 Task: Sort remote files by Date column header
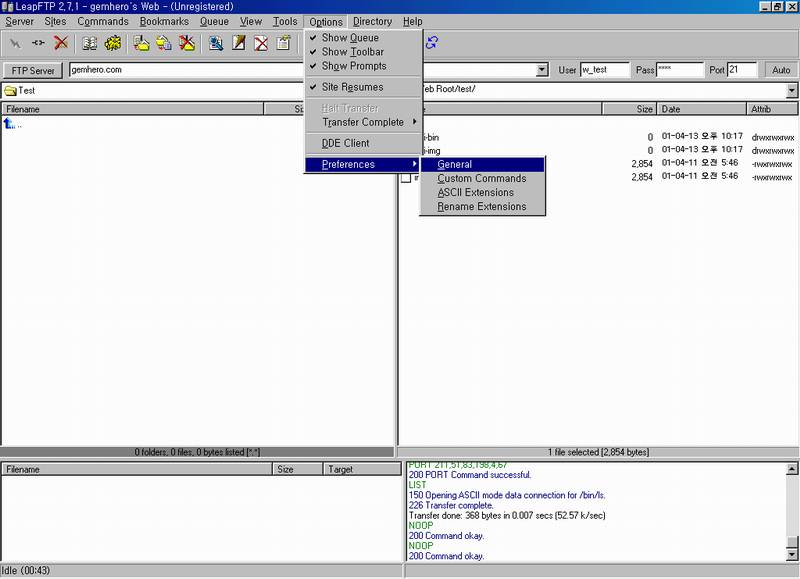point(702,109)
